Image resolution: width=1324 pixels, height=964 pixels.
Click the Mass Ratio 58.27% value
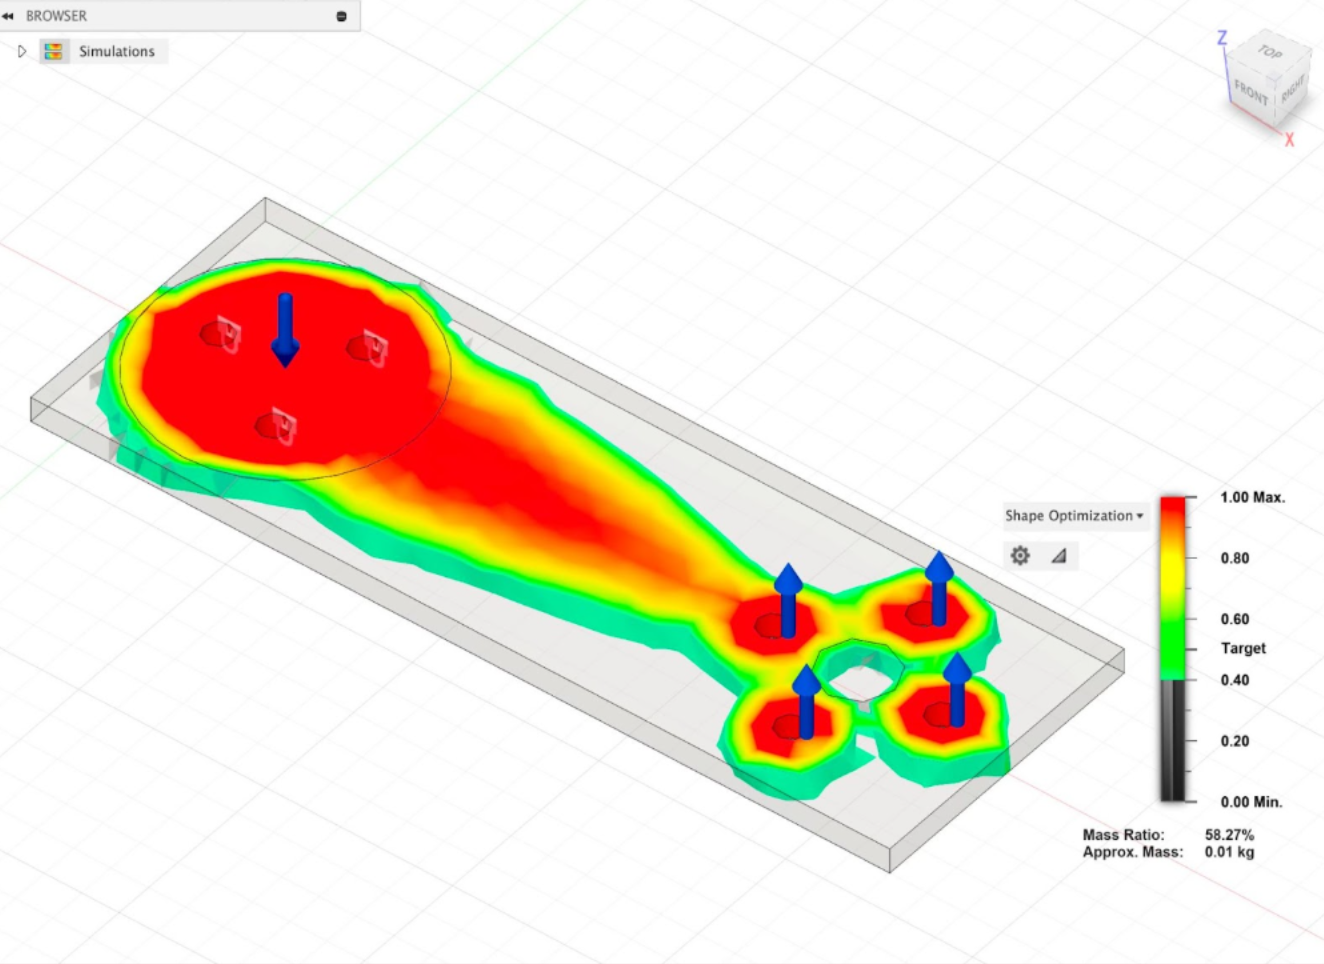[1229, 834]
